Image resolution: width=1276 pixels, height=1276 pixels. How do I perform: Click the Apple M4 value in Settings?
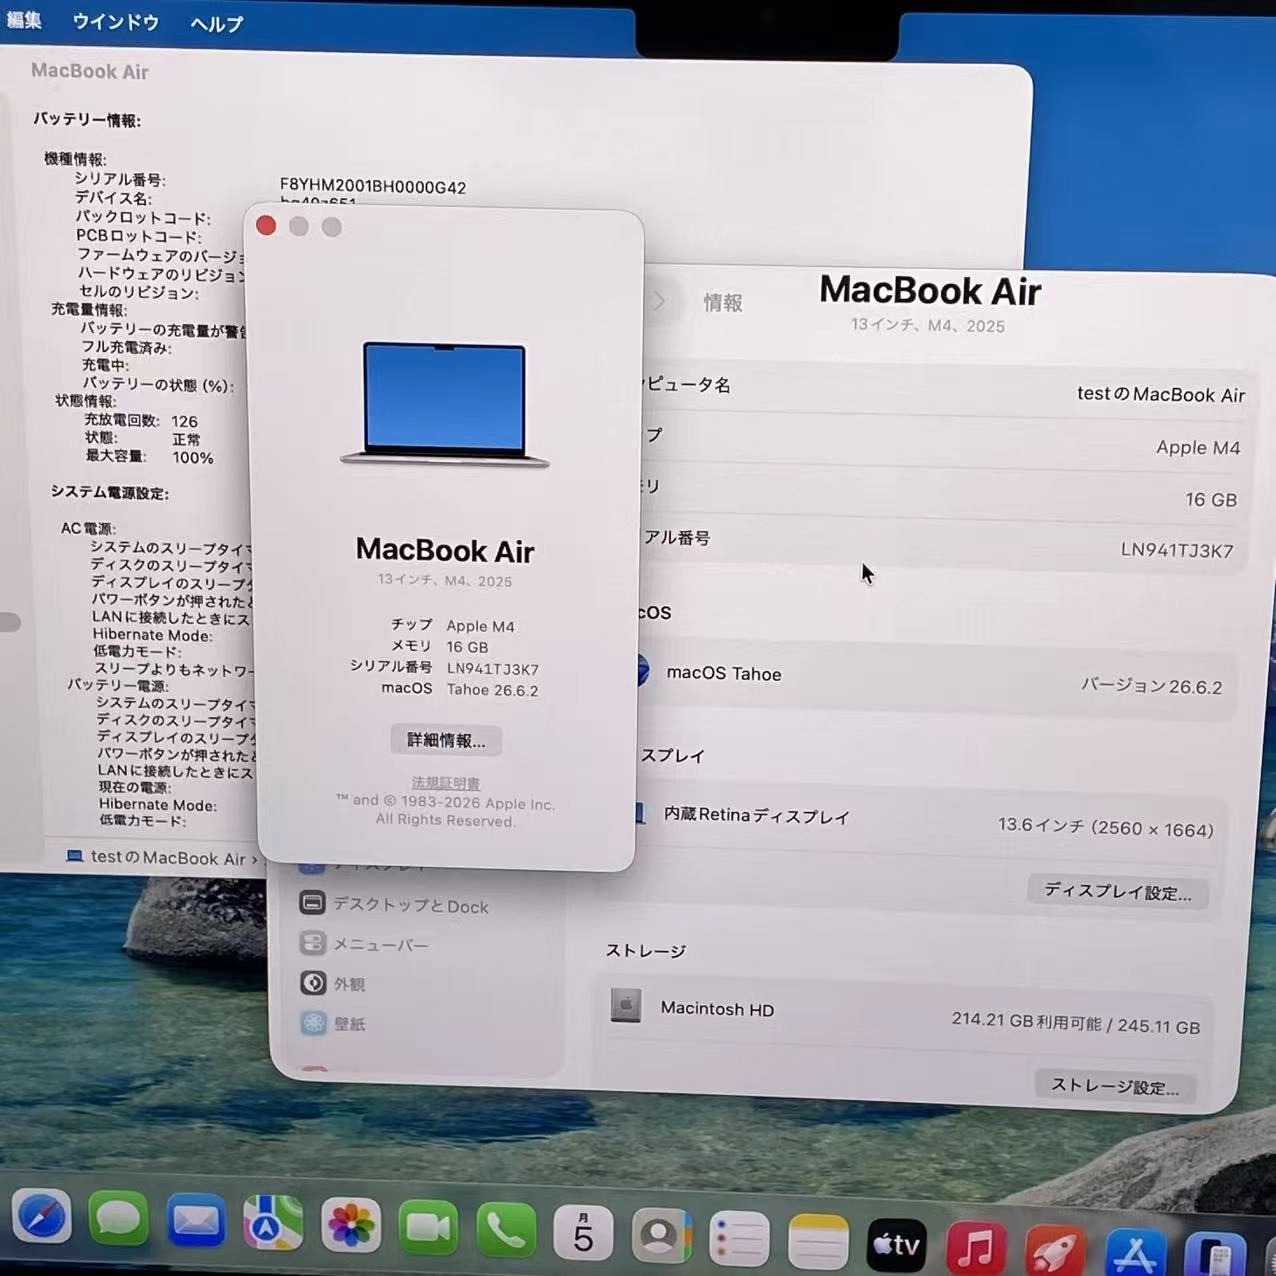coord(1198,447)
